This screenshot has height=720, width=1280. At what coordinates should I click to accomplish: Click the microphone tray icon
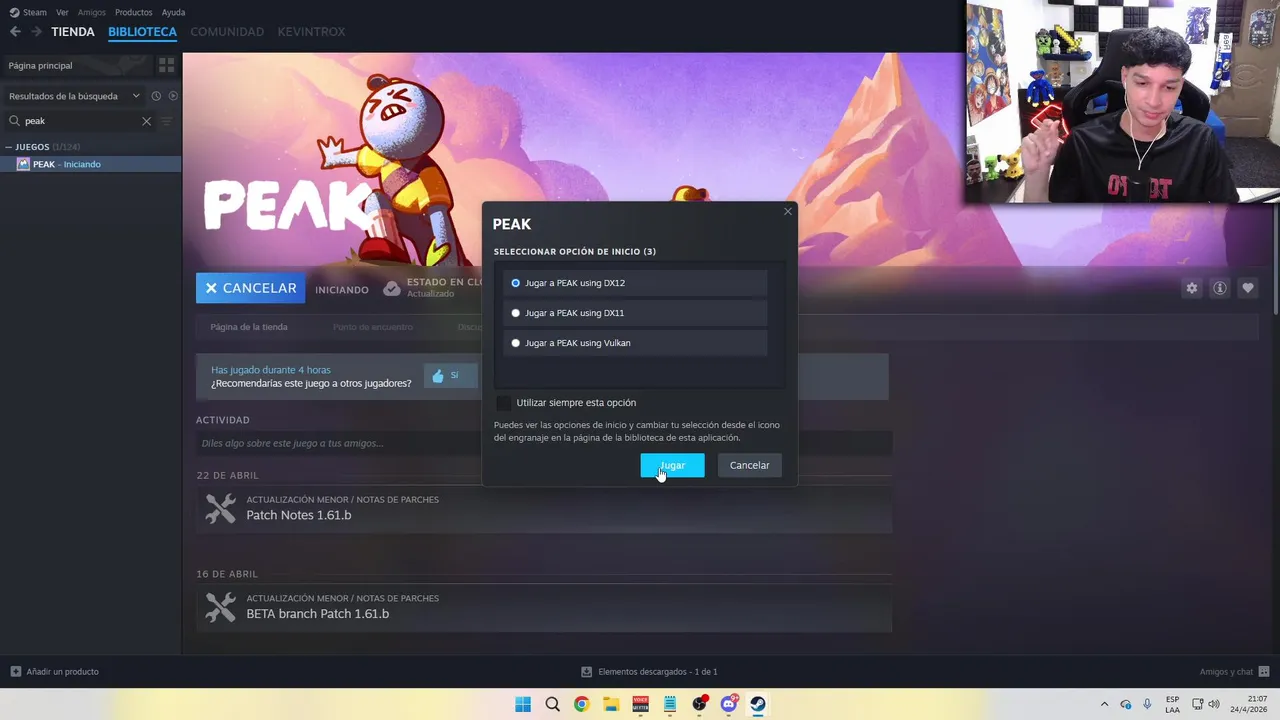(x=1147, y=704)
